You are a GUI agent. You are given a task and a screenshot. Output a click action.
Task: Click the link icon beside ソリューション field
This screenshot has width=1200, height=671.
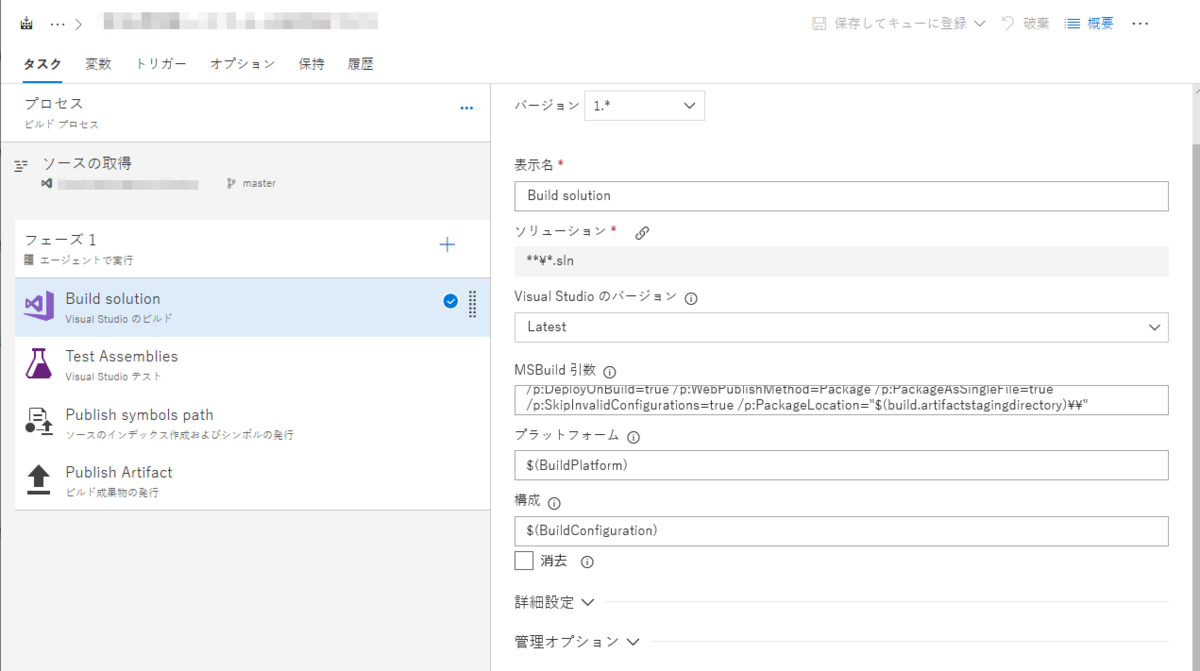click(642, 231)
